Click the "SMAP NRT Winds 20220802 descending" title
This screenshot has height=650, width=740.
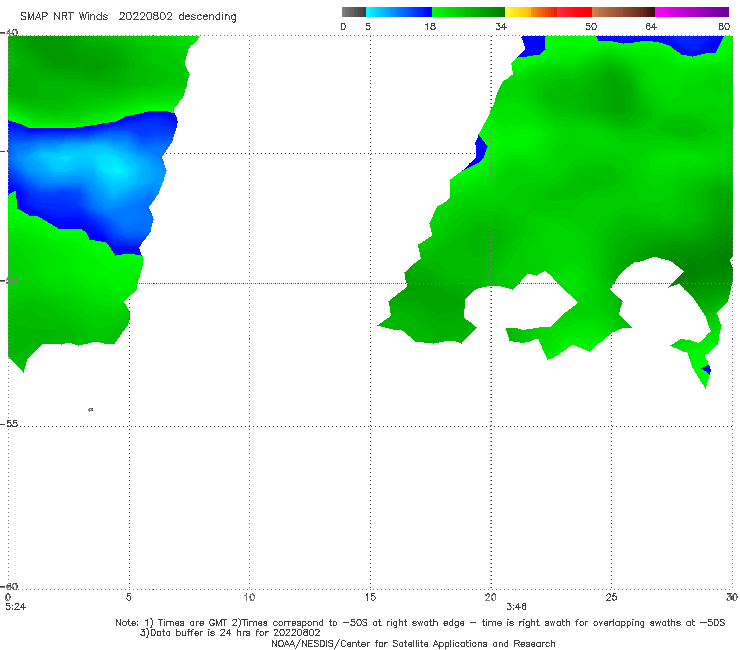click(128, 16)
